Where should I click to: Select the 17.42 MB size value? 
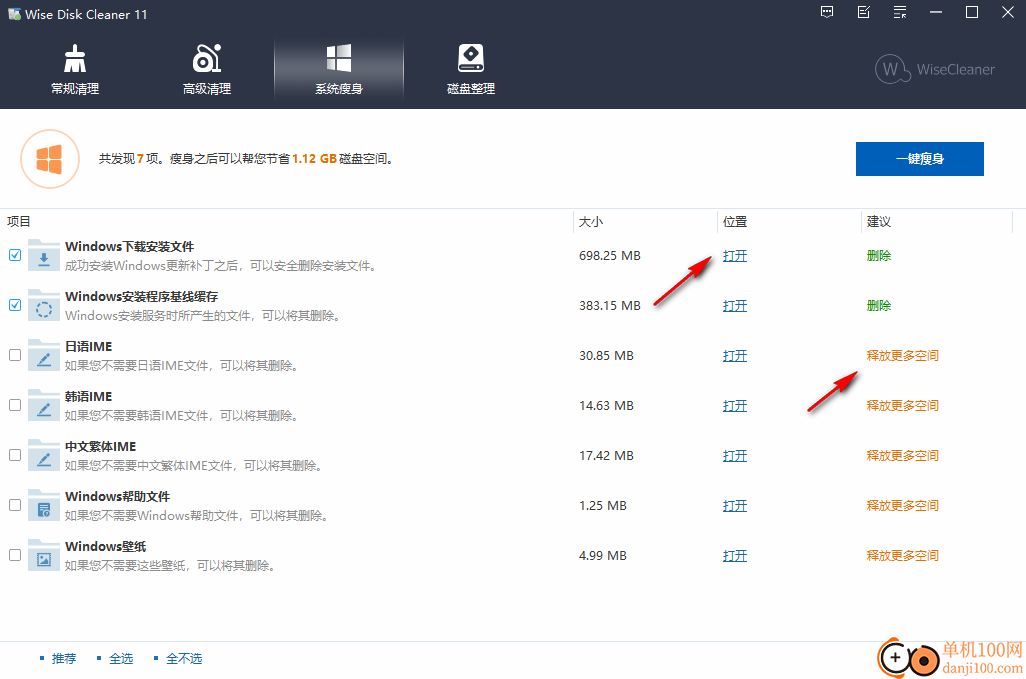click(x=606, y=456)
